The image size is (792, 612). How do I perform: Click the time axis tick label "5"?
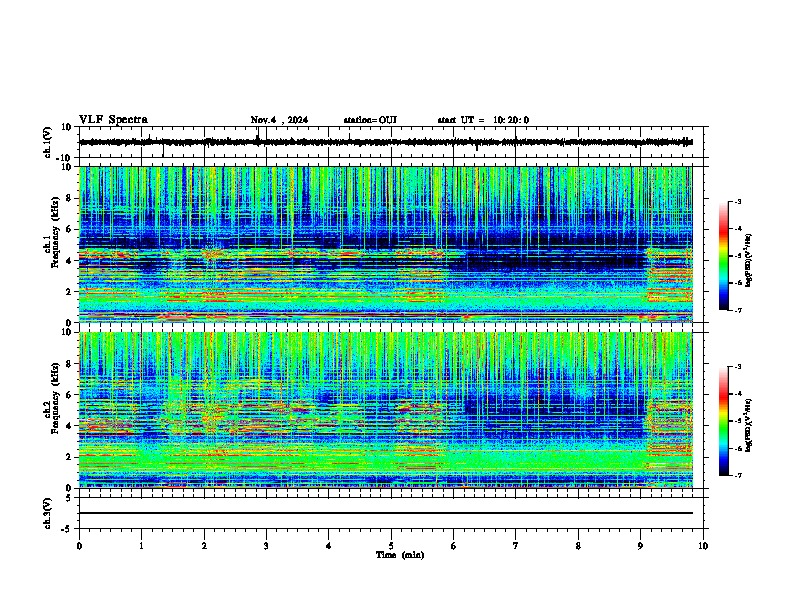point(391,546)
